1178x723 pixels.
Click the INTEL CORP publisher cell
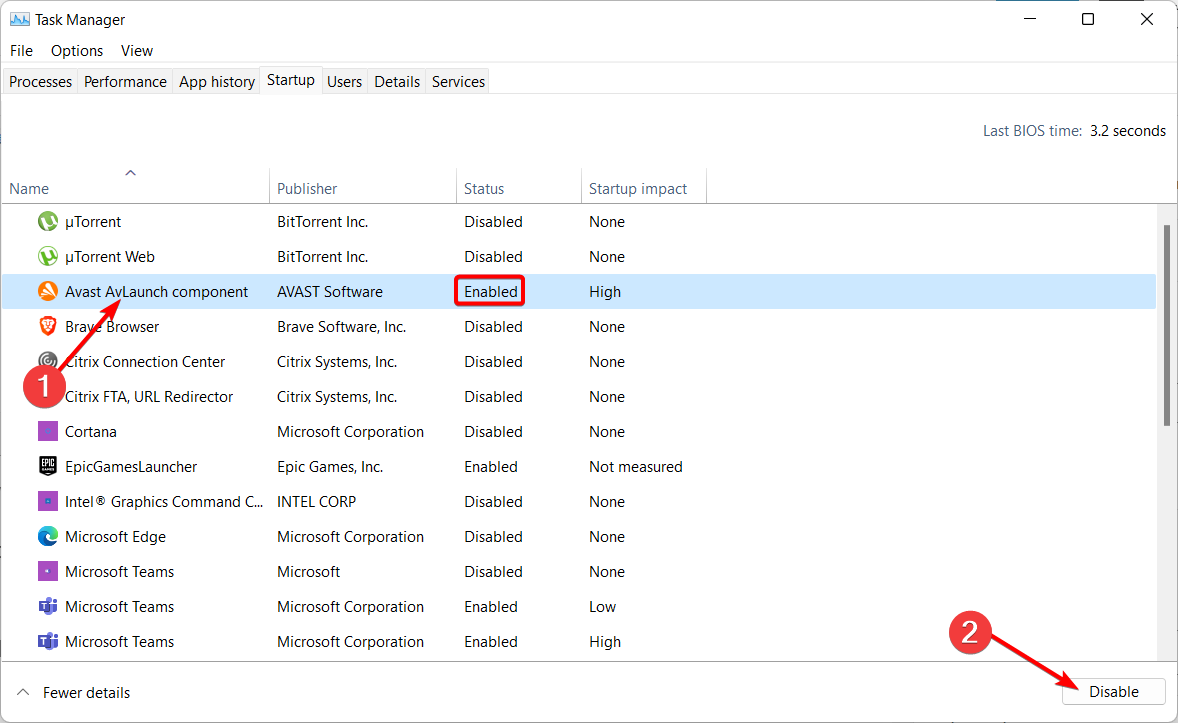tap(316, 501)
